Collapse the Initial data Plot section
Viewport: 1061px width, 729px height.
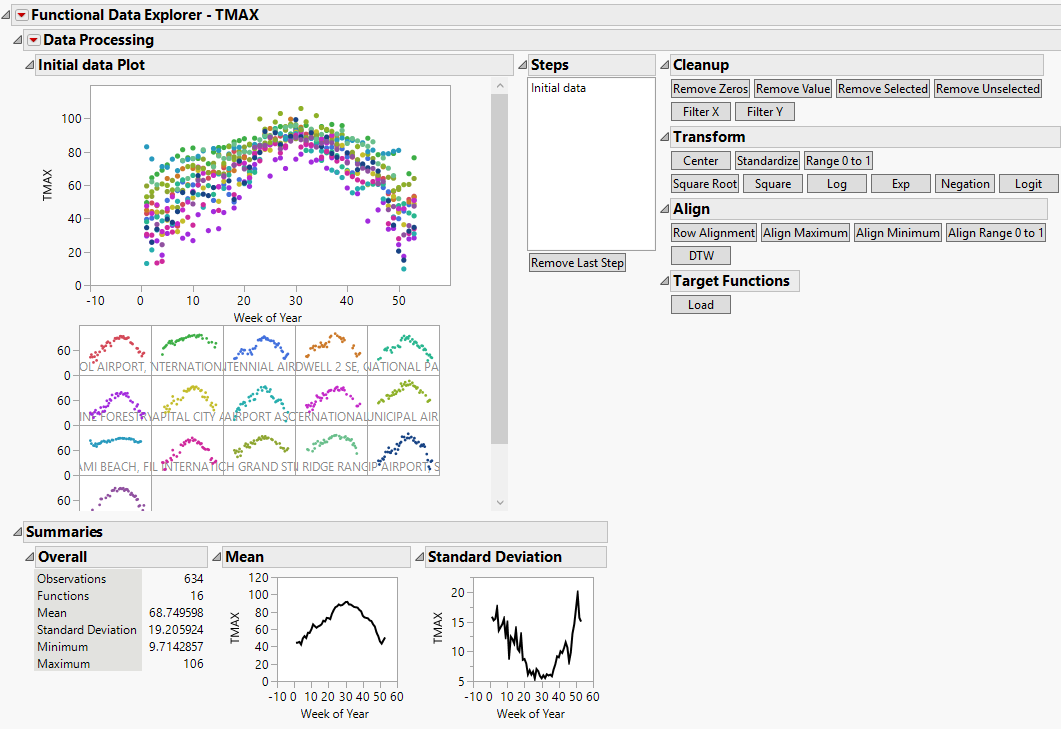point(29,65)
